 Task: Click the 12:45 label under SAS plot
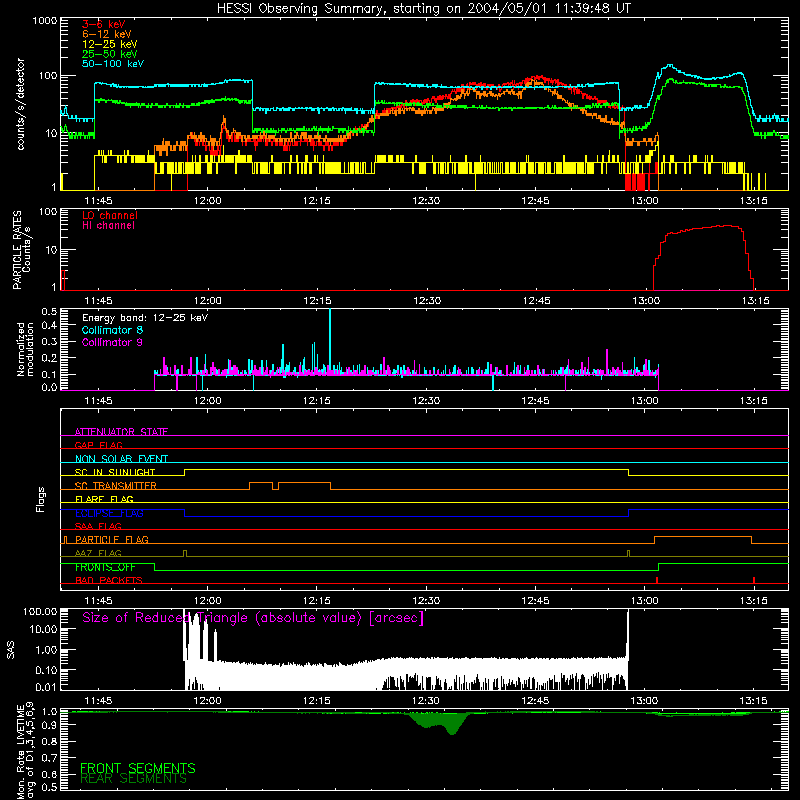535,701
